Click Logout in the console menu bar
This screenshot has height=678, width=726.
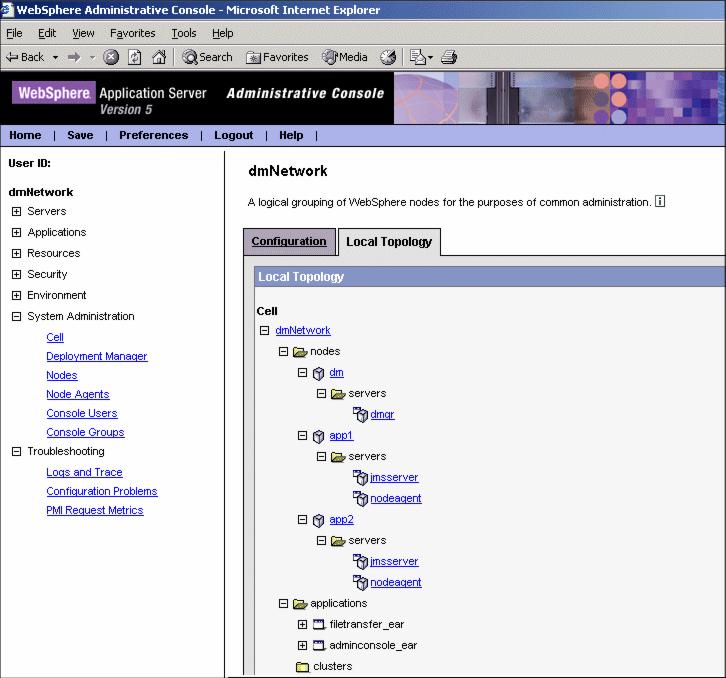pyautogui.click(x=233, y=135)
